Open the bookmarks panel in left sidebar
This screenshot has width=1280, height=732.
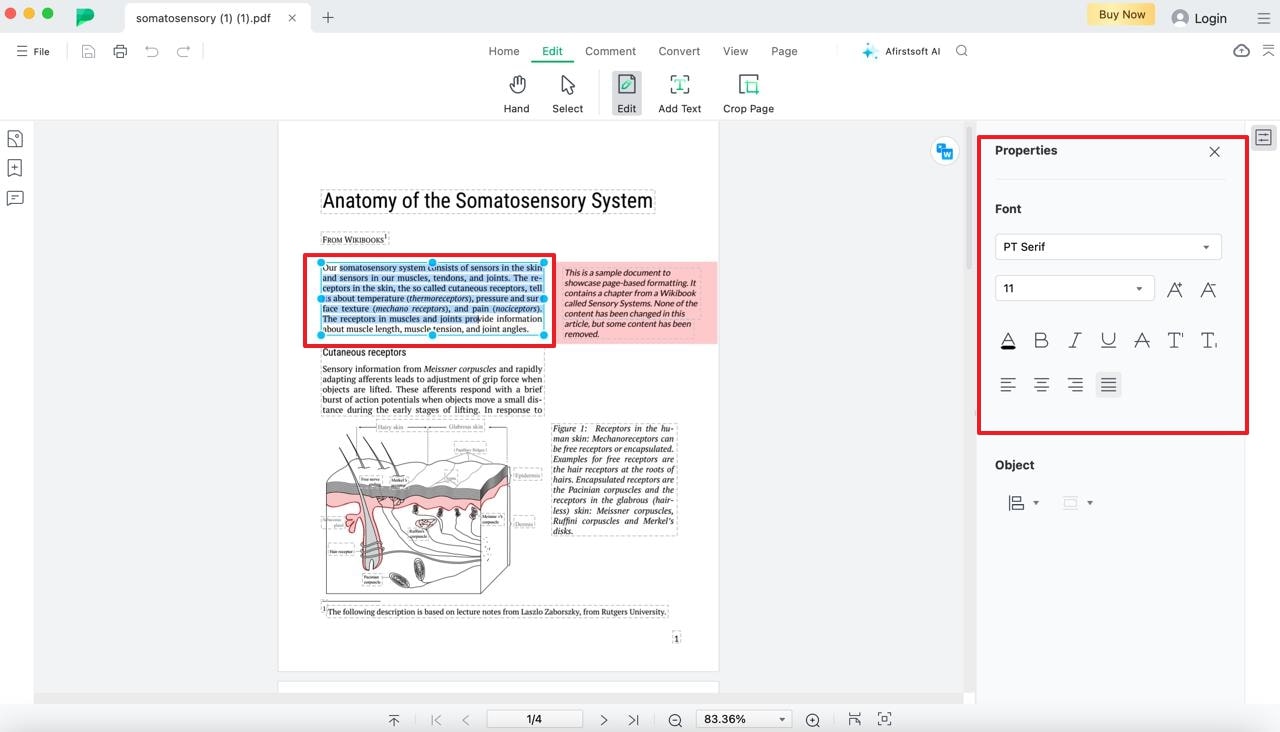tap(15, 168)
